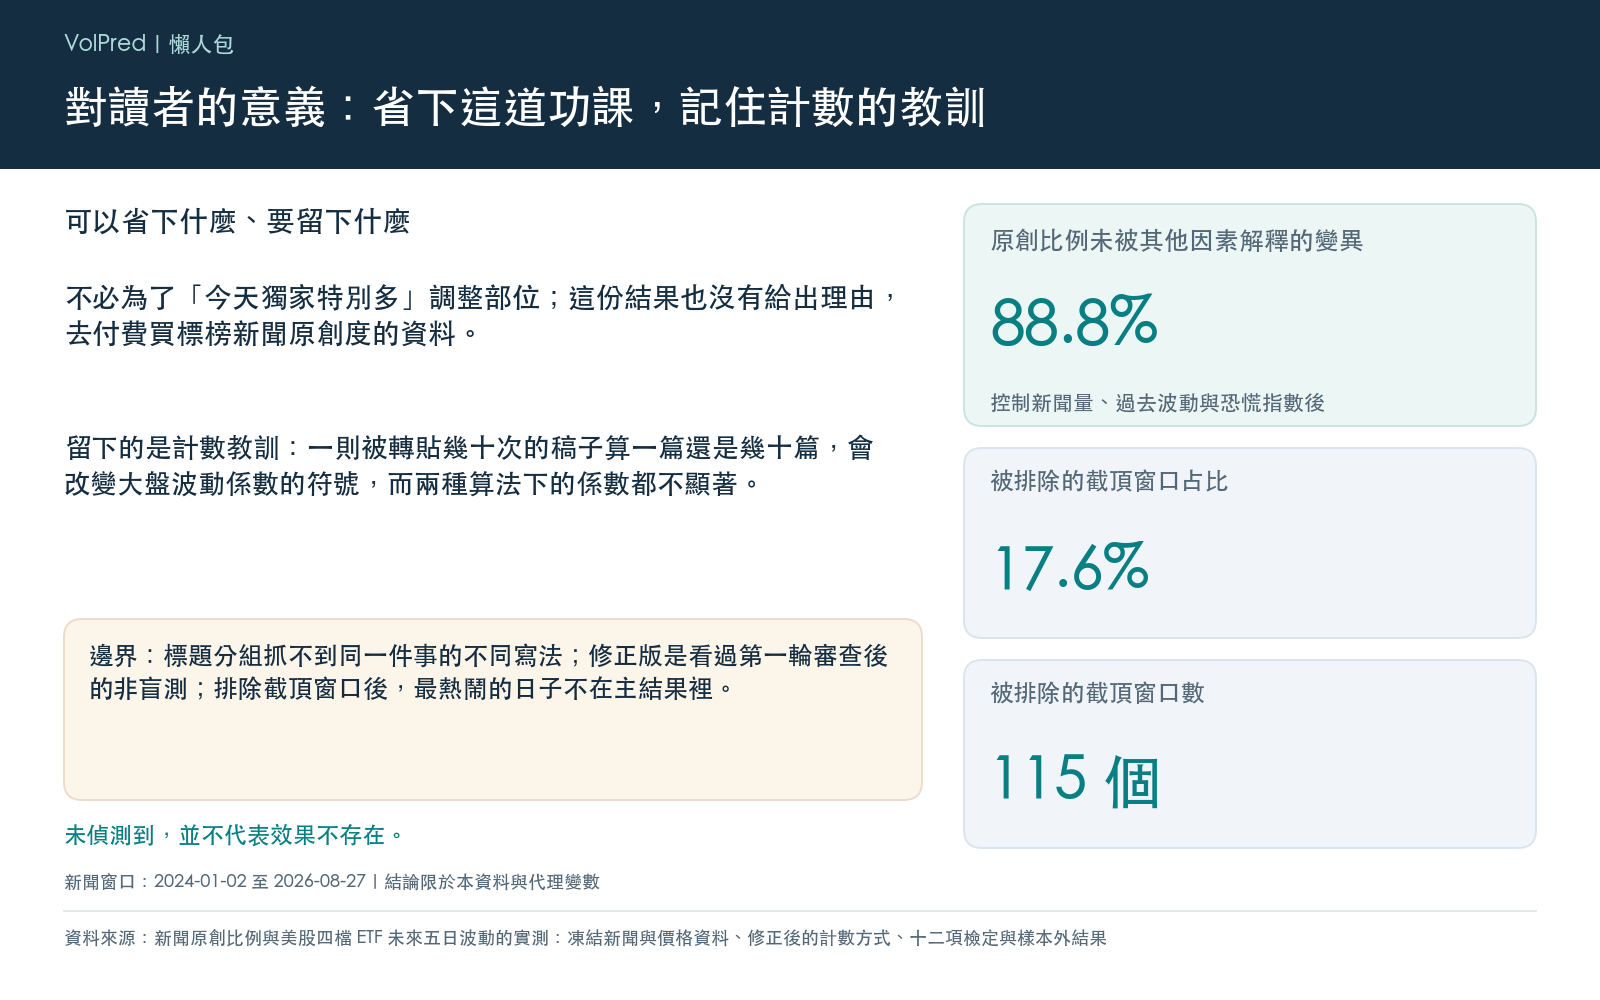
Task: Click the 資料來源 footer line
Action: point(585,938)
